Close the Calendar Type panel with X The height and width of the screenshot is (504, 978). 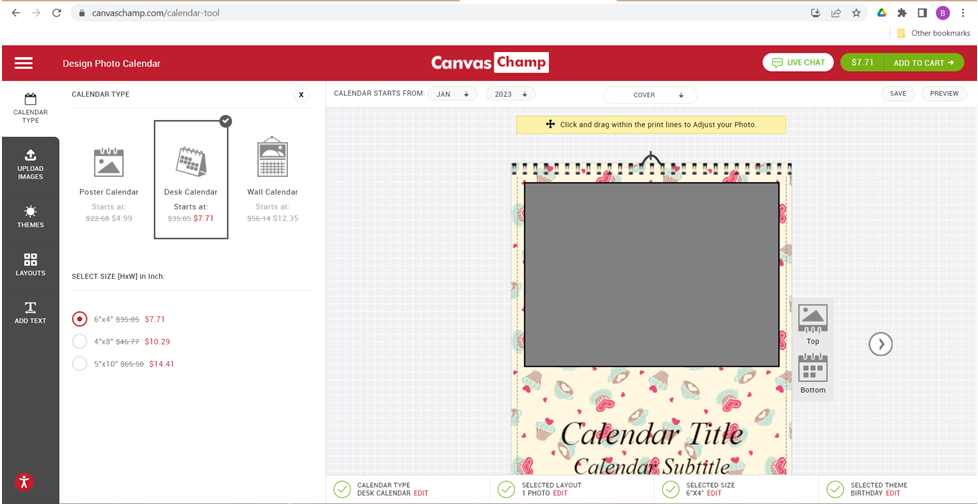(x=301, y=95)
